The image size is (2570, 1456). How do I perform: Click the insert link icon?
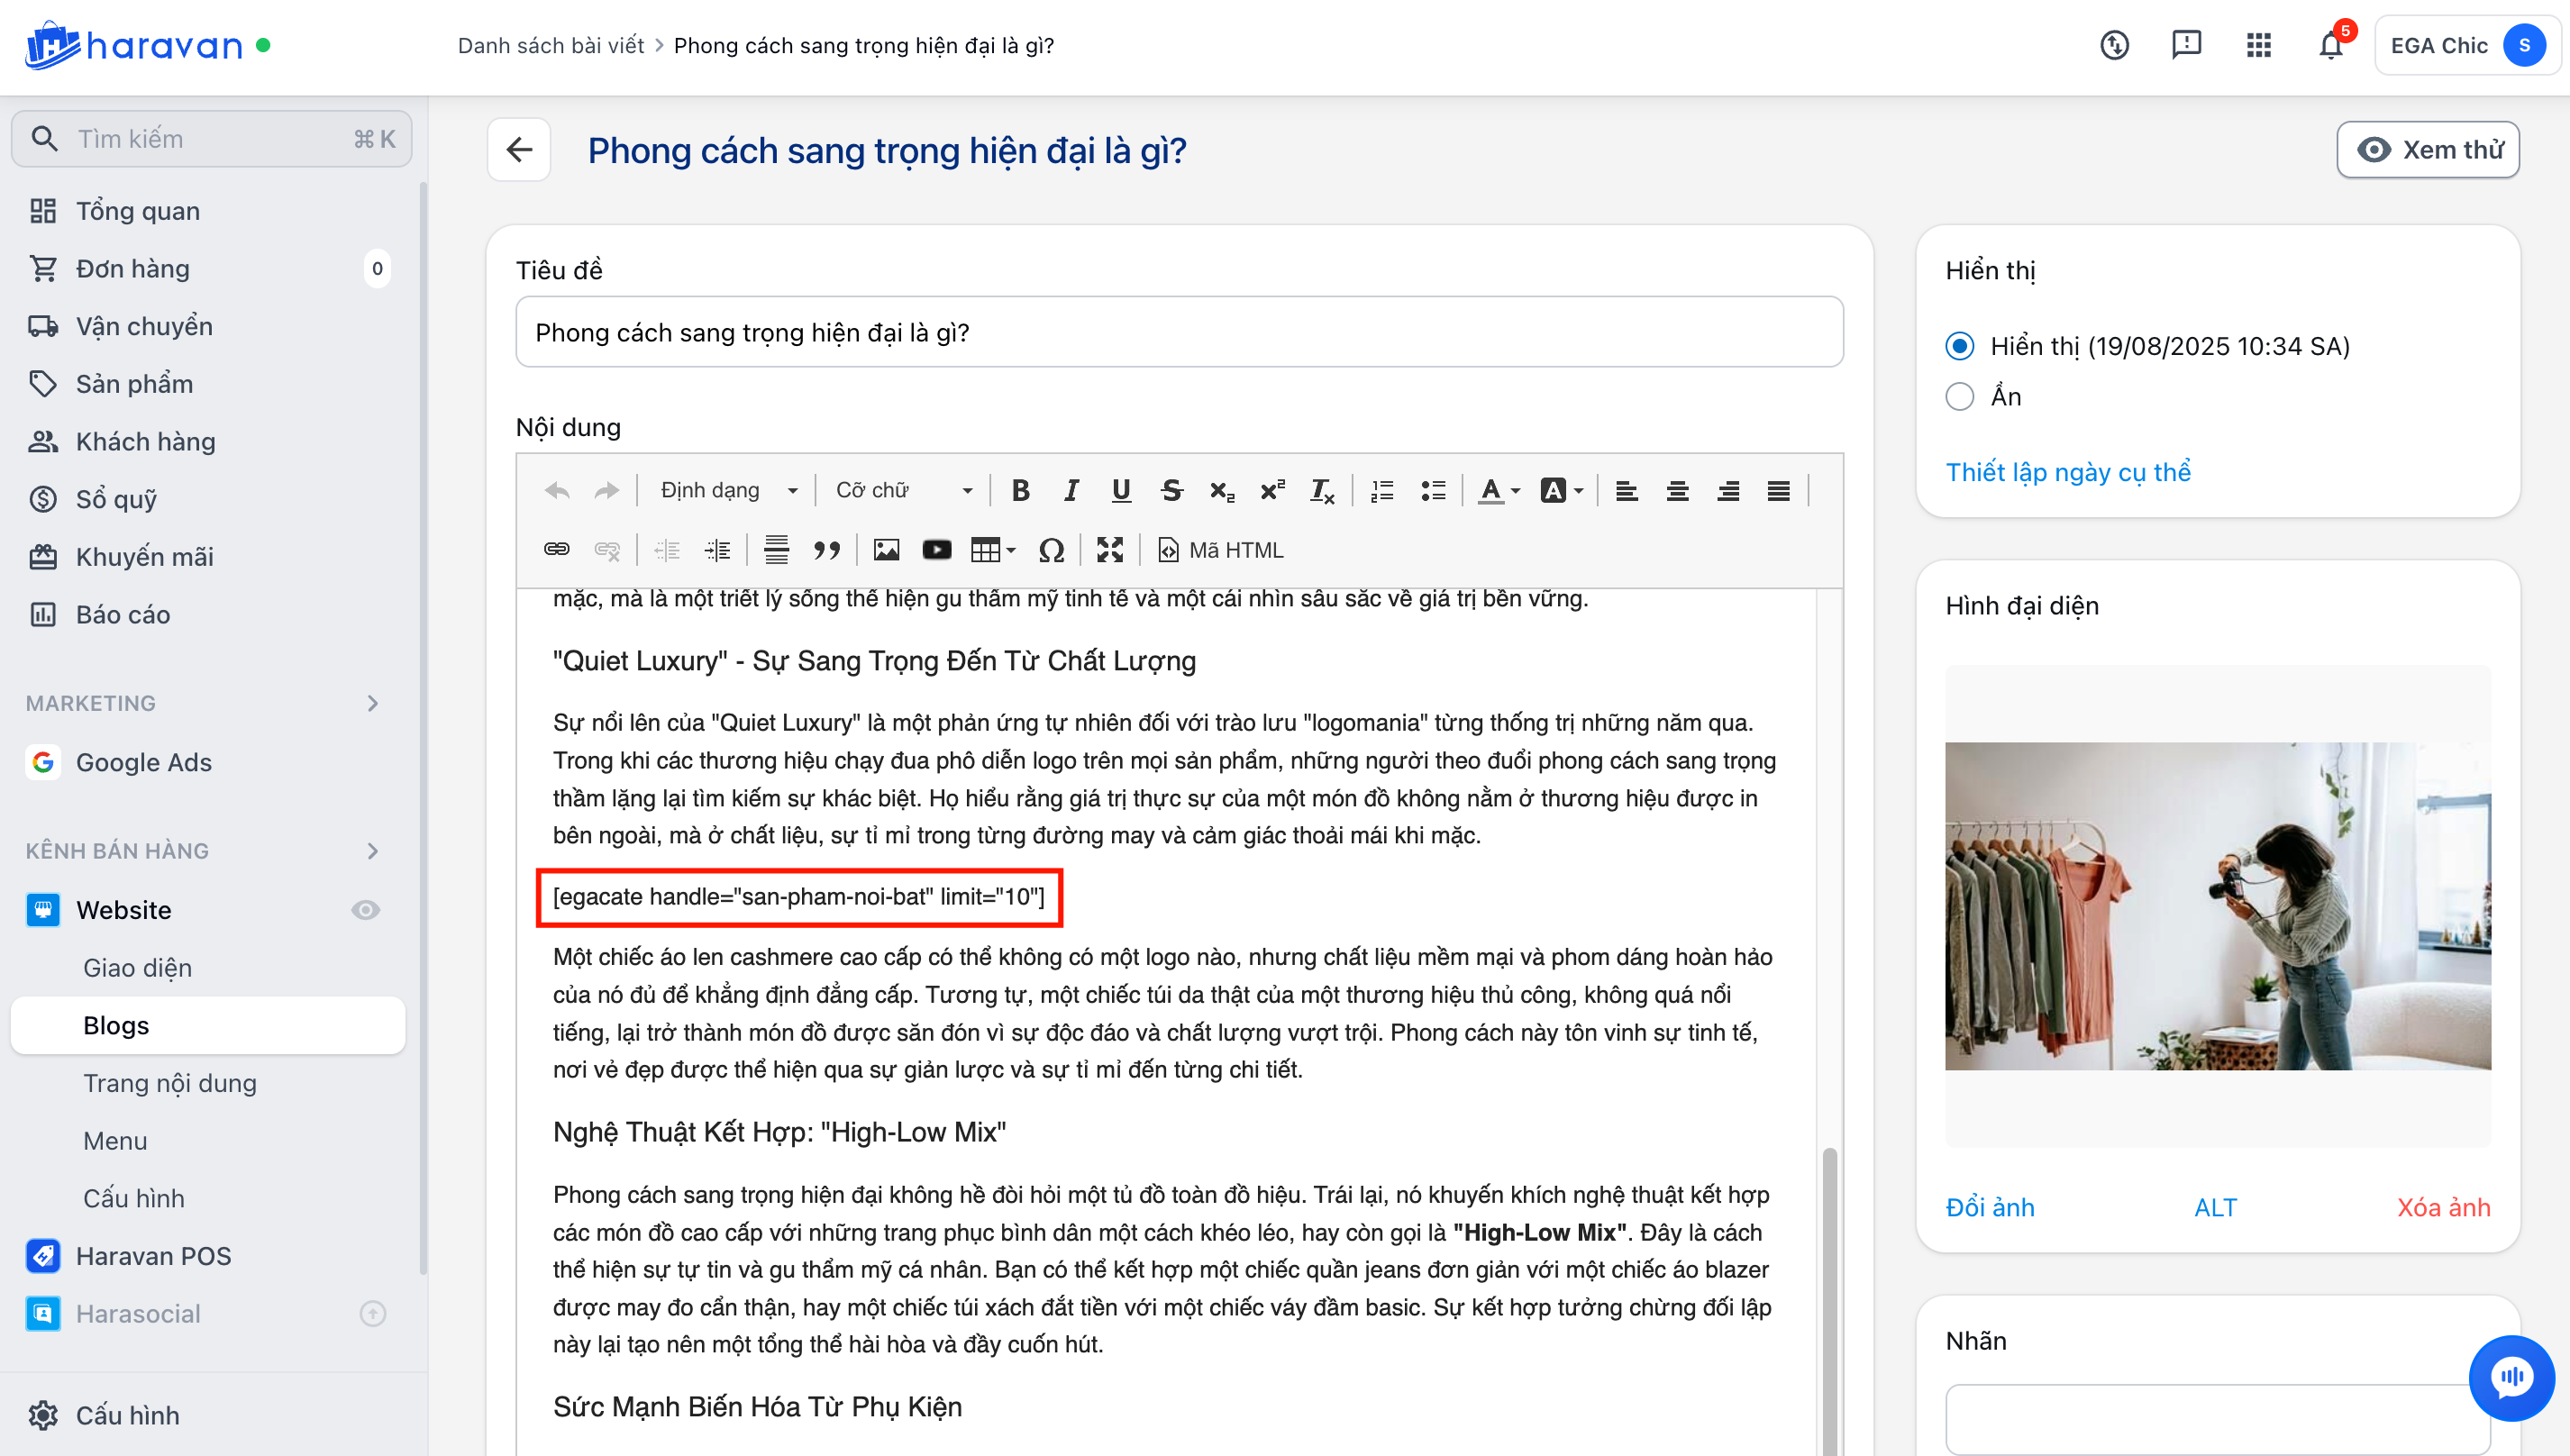[x=556, y=550]
